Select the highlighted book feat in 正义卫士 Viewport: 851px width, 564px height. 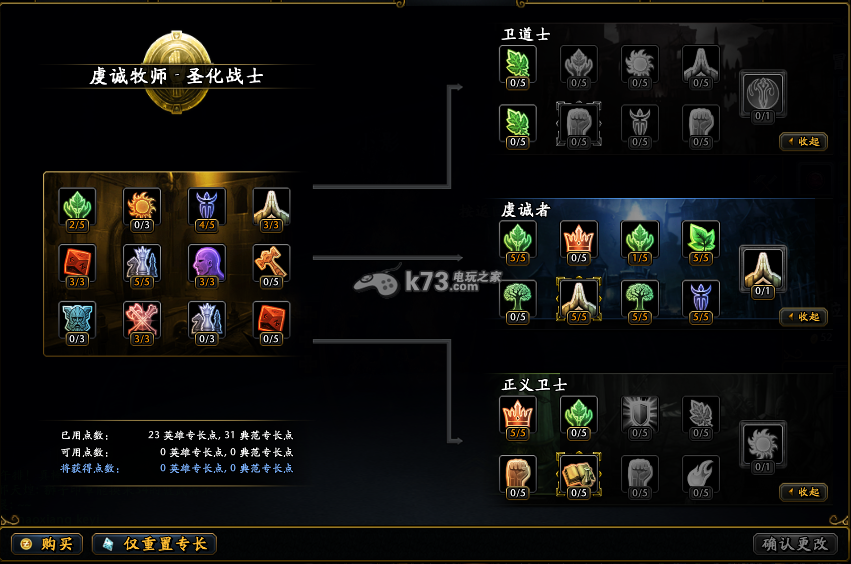pos(579,476)
